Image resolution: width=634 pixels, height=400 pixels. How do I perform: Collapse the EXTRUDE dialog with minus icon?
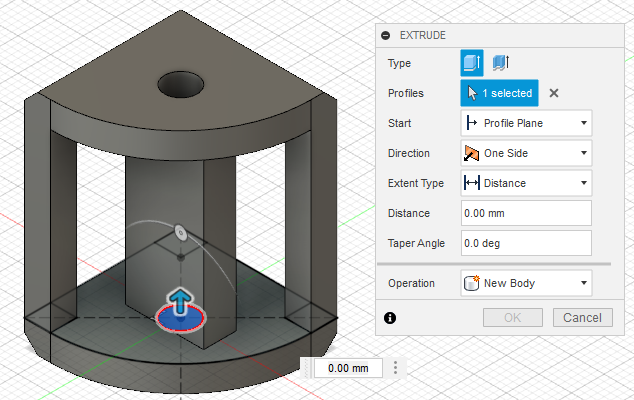pyautogui.click(x=386, y=36)
